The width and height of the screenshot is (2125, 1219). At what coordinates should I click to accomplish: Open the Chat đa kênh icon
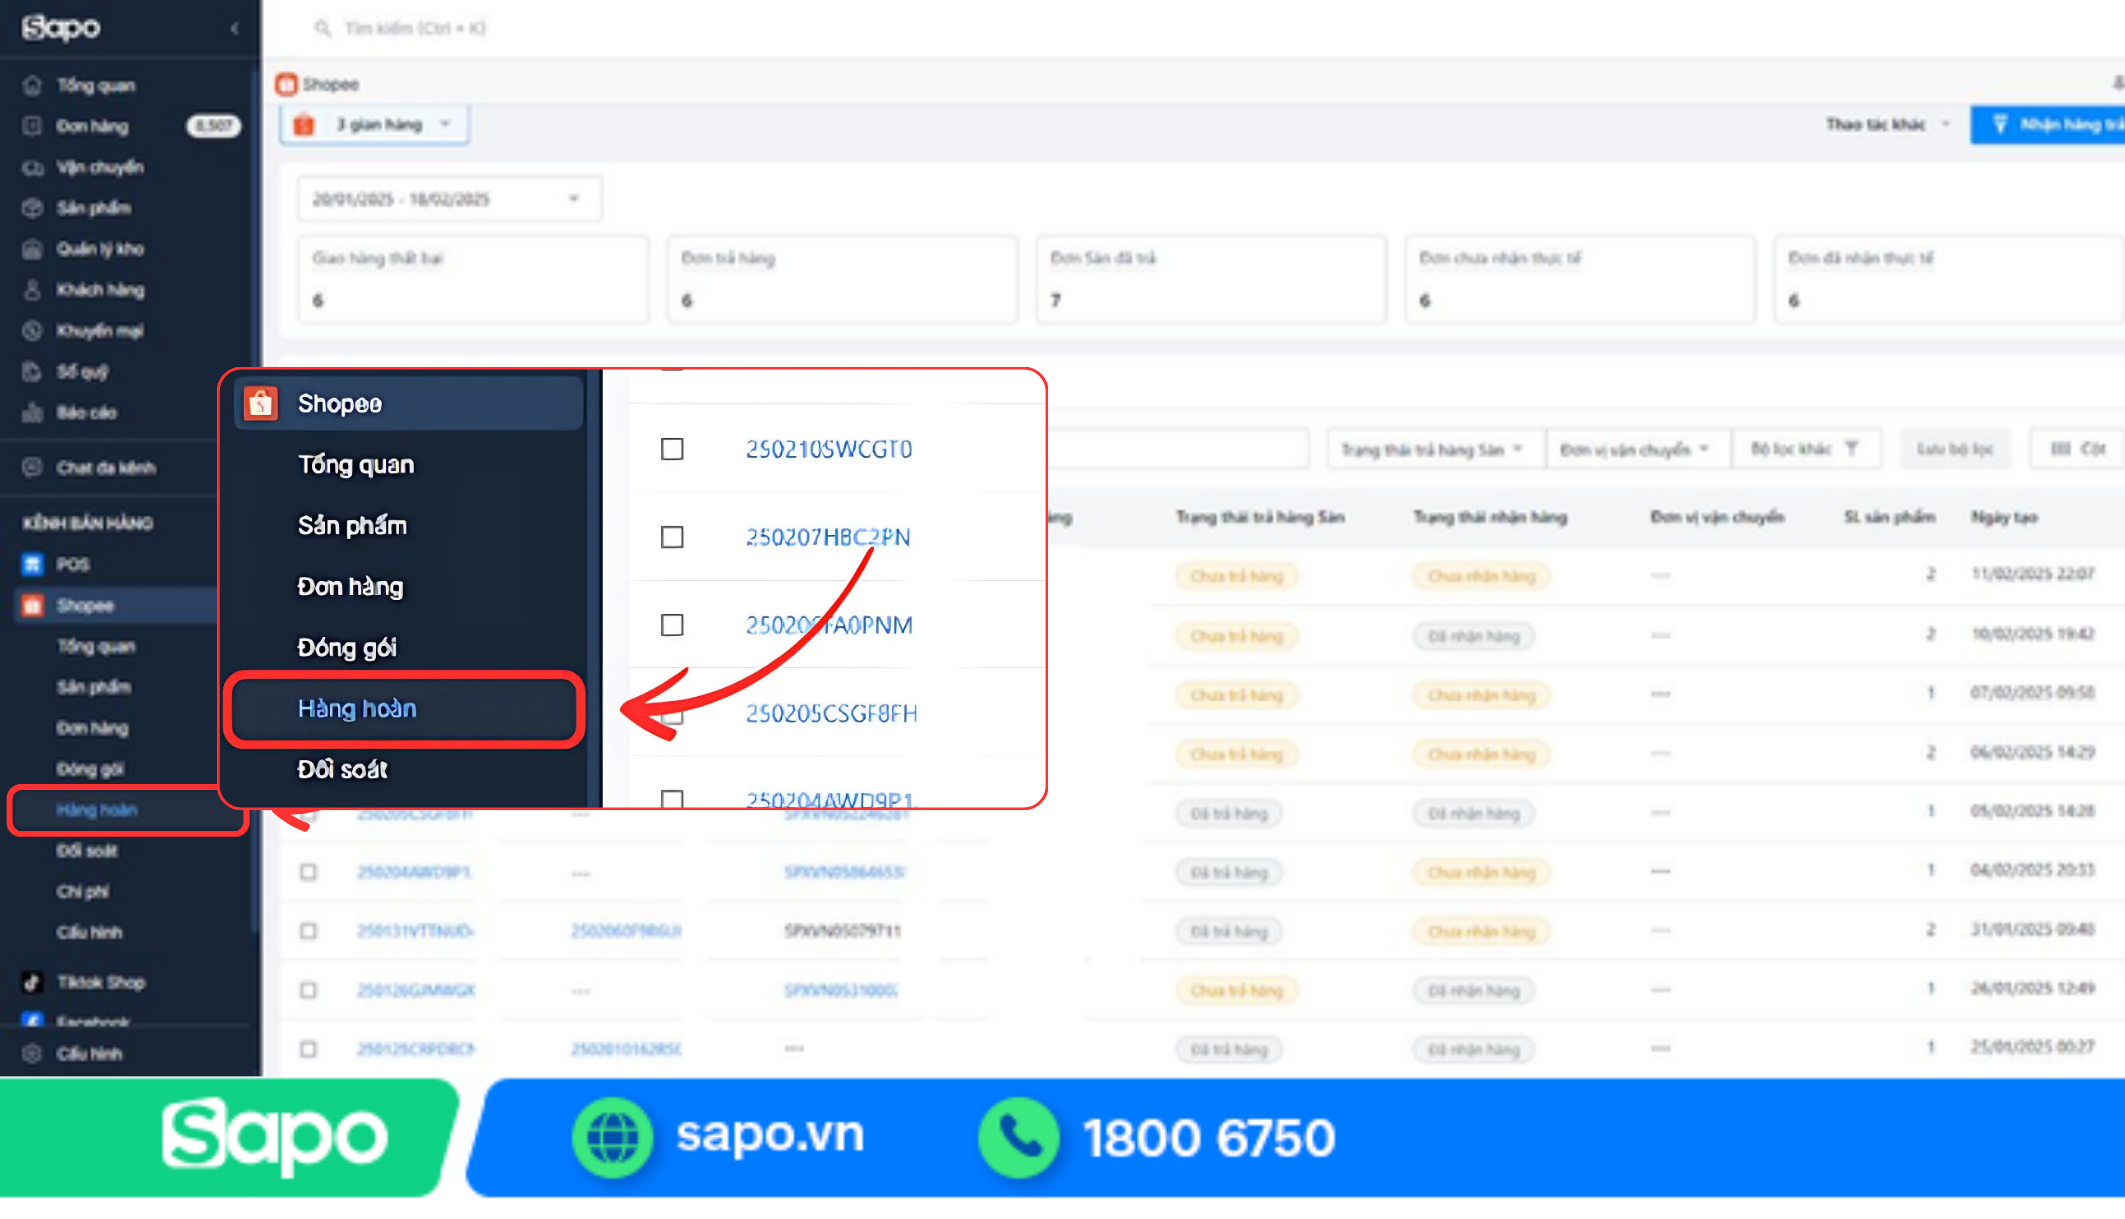click(x=32, y=467)
